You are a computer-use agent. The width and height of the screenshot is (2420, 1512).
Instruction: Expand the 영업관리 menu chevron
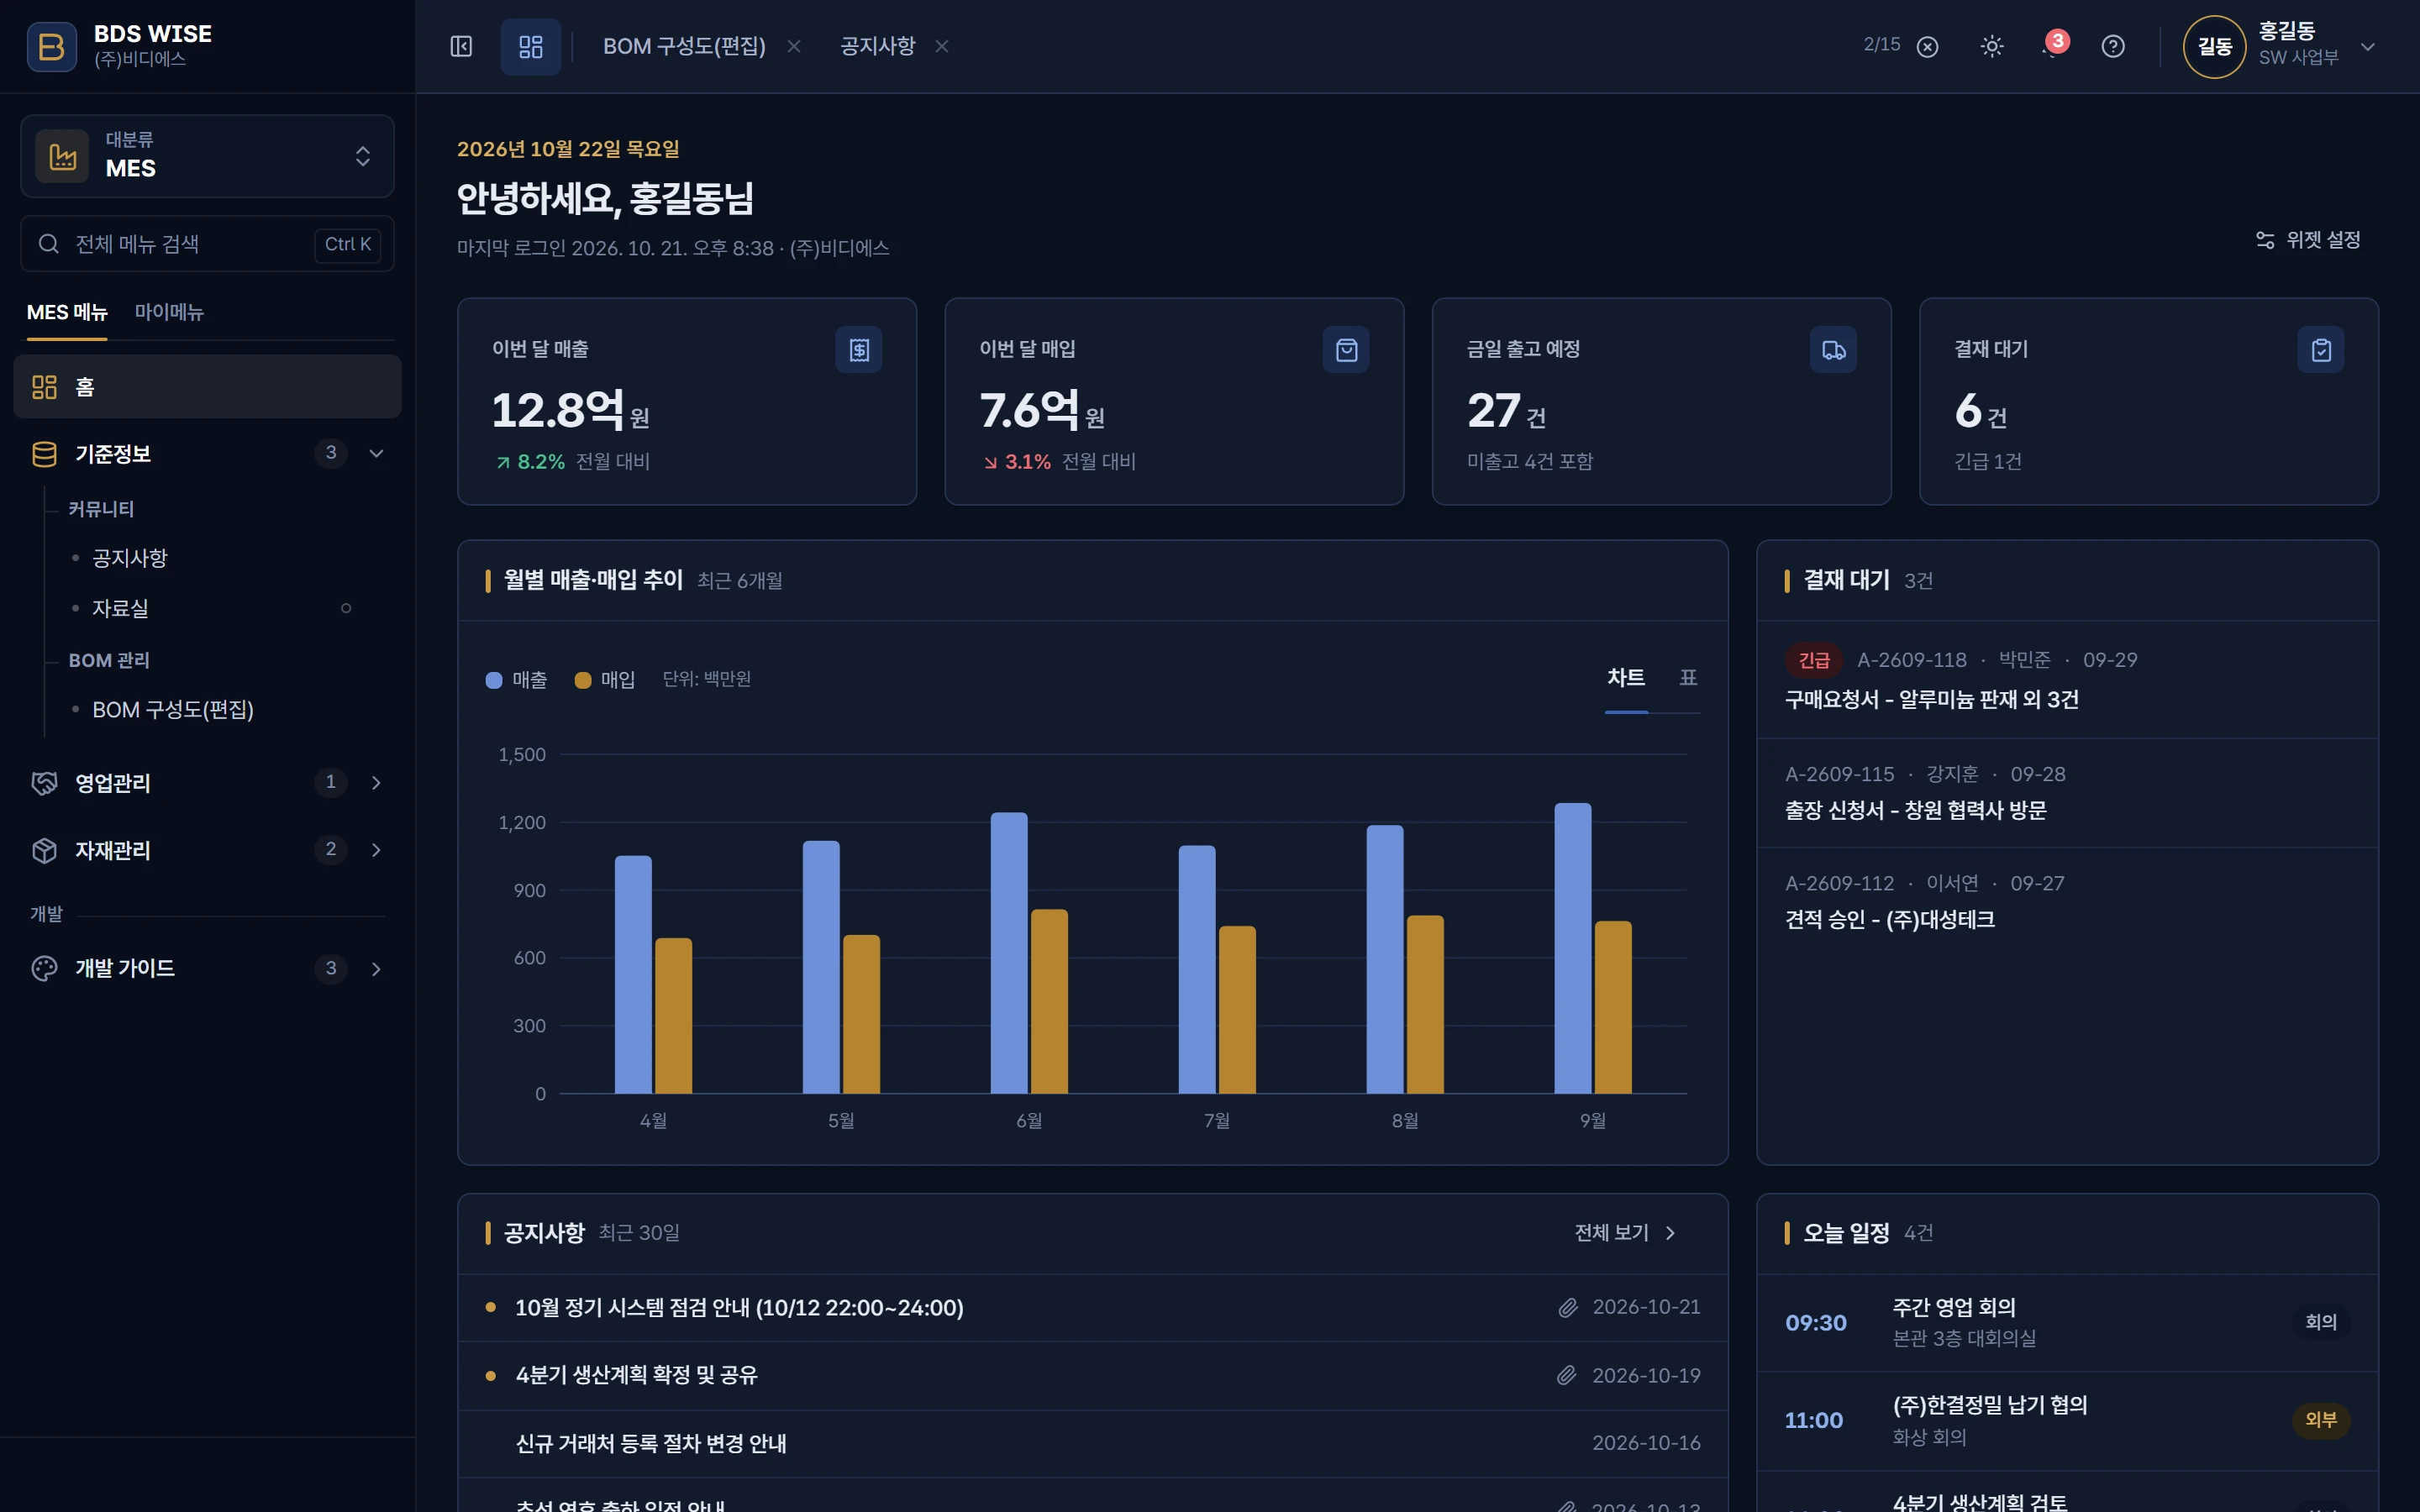[x=376, y=782]
